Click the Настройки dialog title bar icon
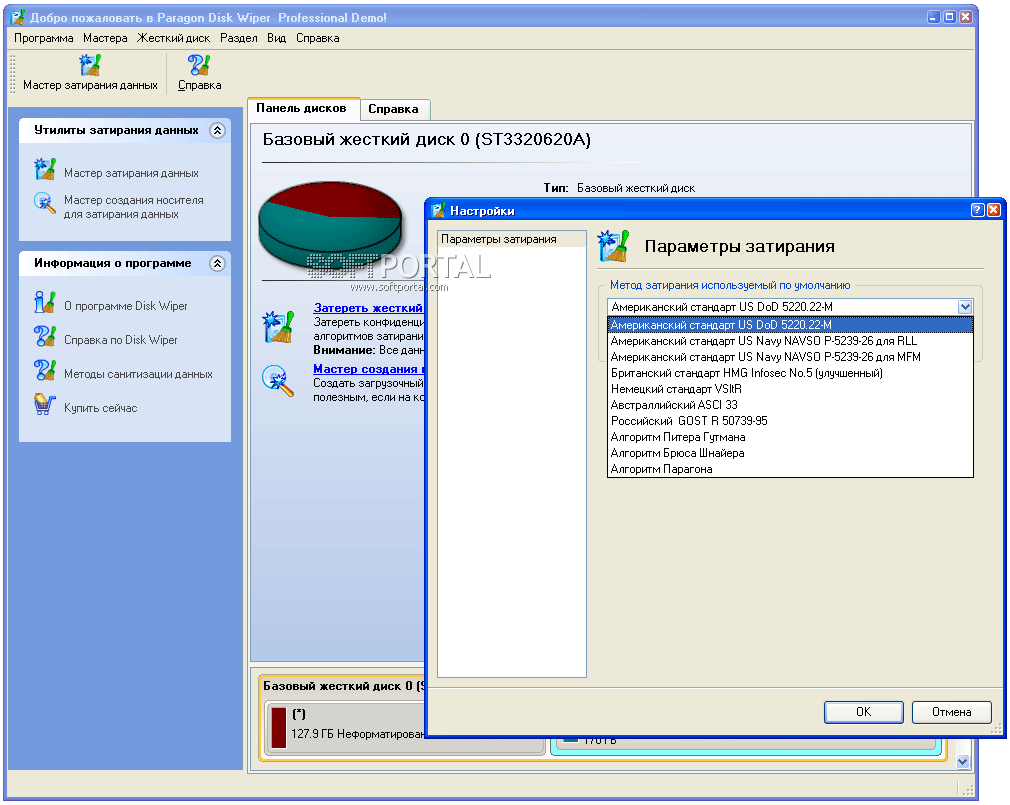This screenshot has width=1010, height=805. click(439, 211)
